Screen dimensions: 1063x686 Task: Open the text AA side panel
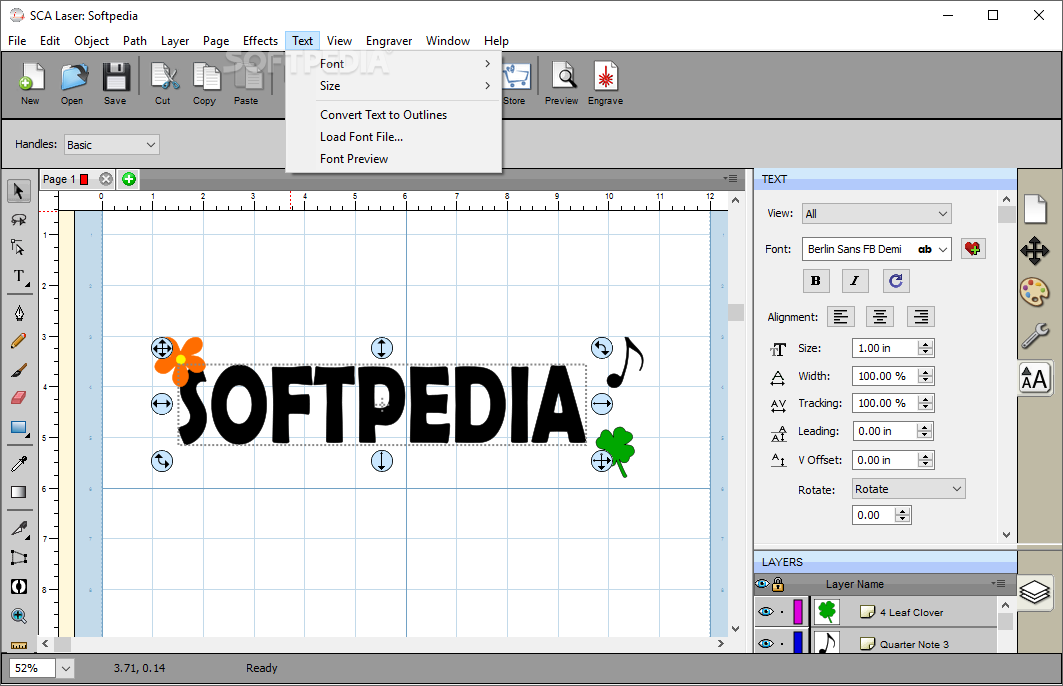[1035, 378]
